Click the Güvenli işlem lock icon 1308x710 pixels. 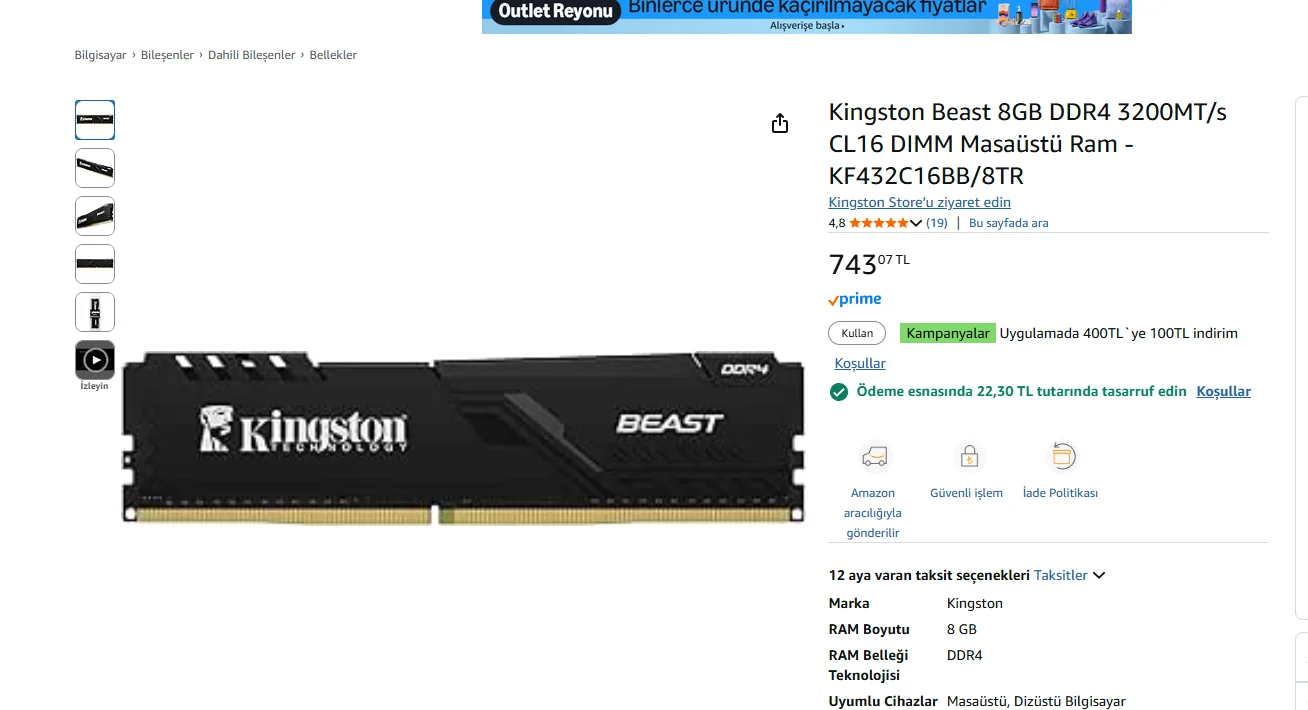click(x=968, y=457)
